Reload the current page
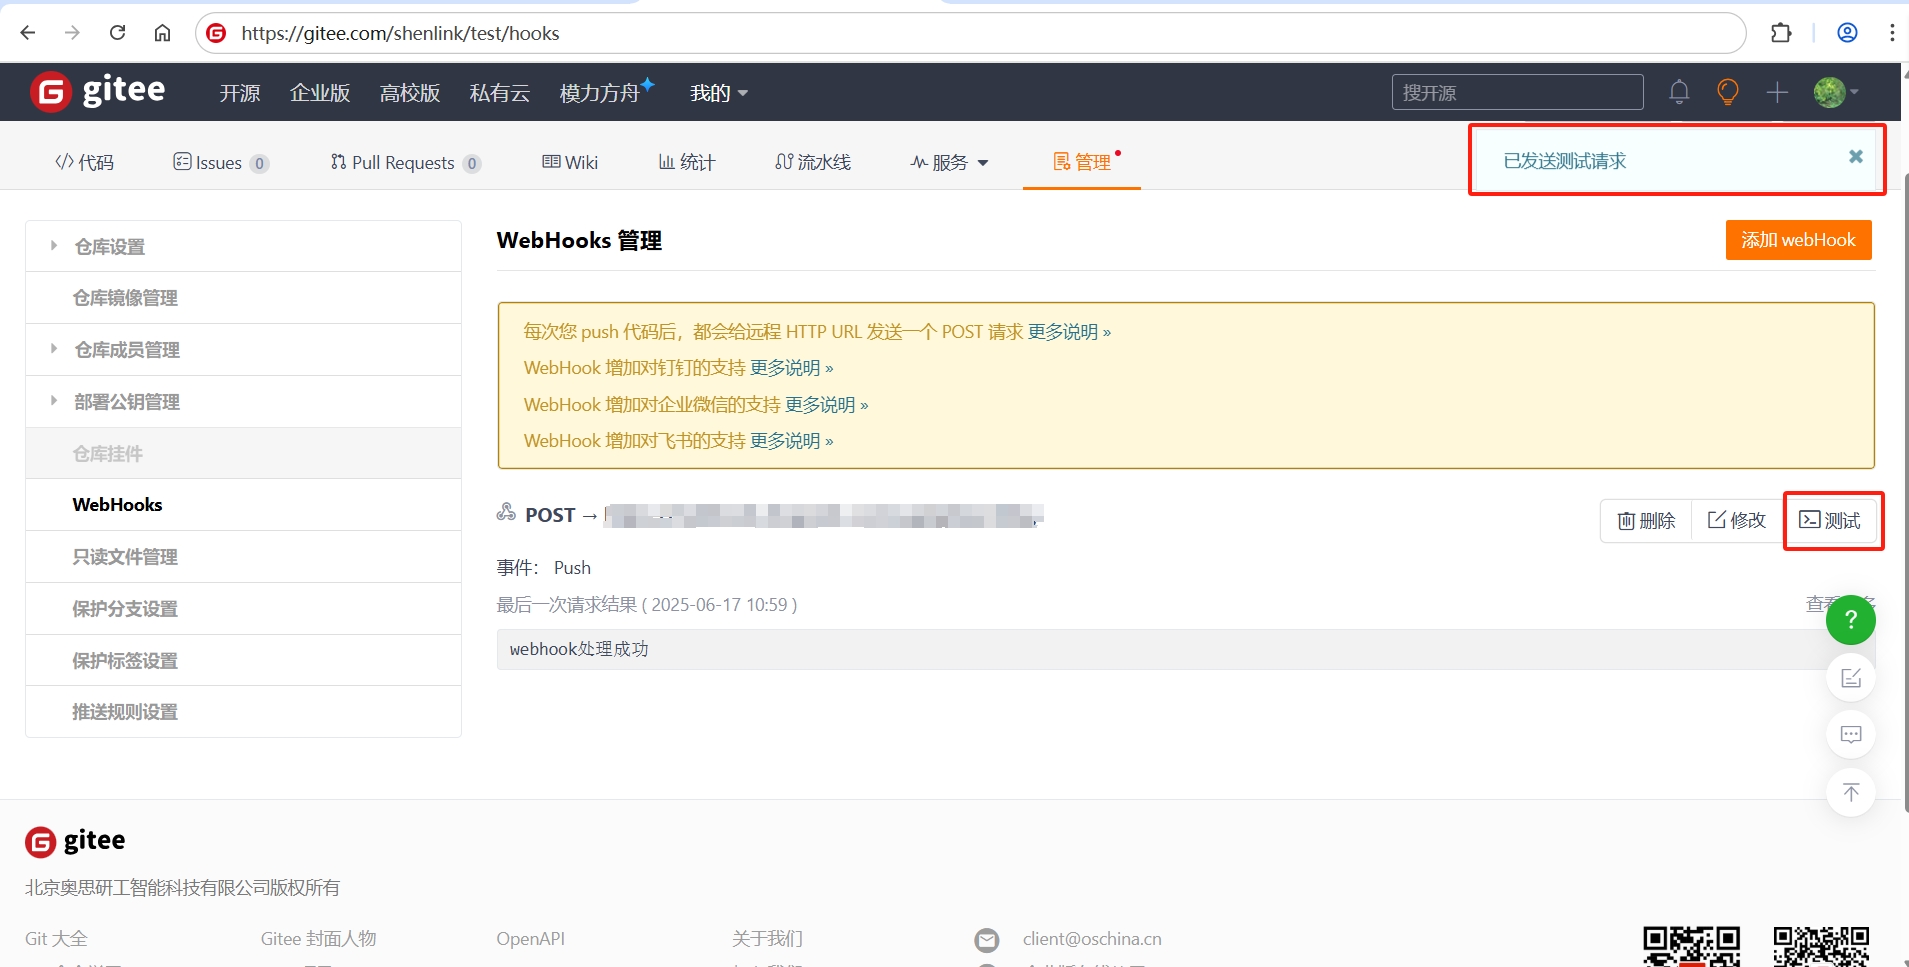Viewport: 1909px width, 967px height. [x=117, y=32]
